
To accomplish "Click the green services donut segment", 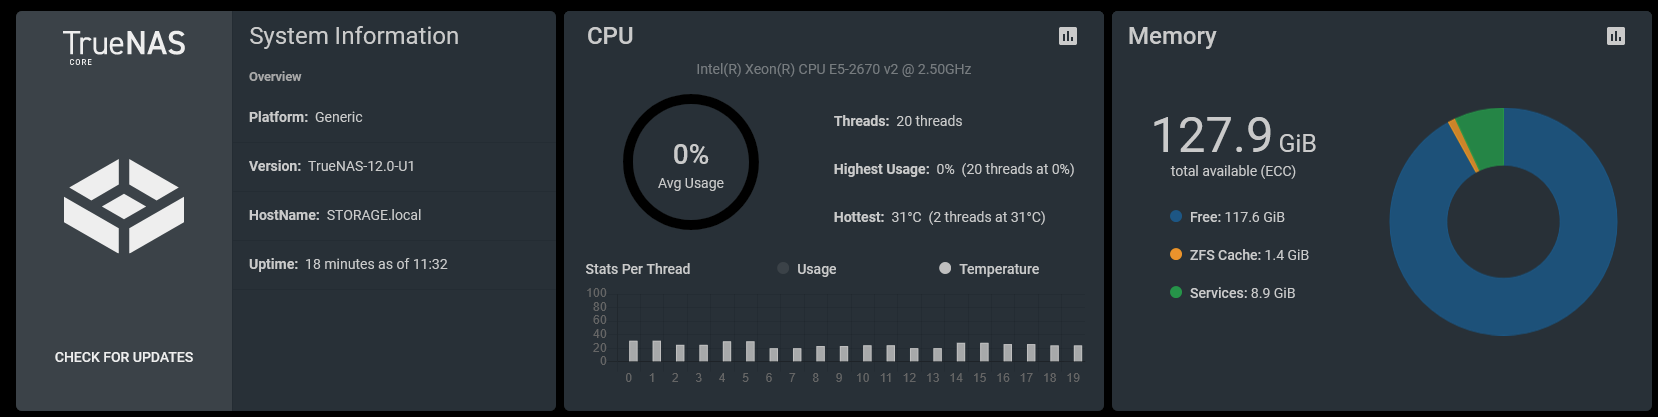I will pos(1482,136).
